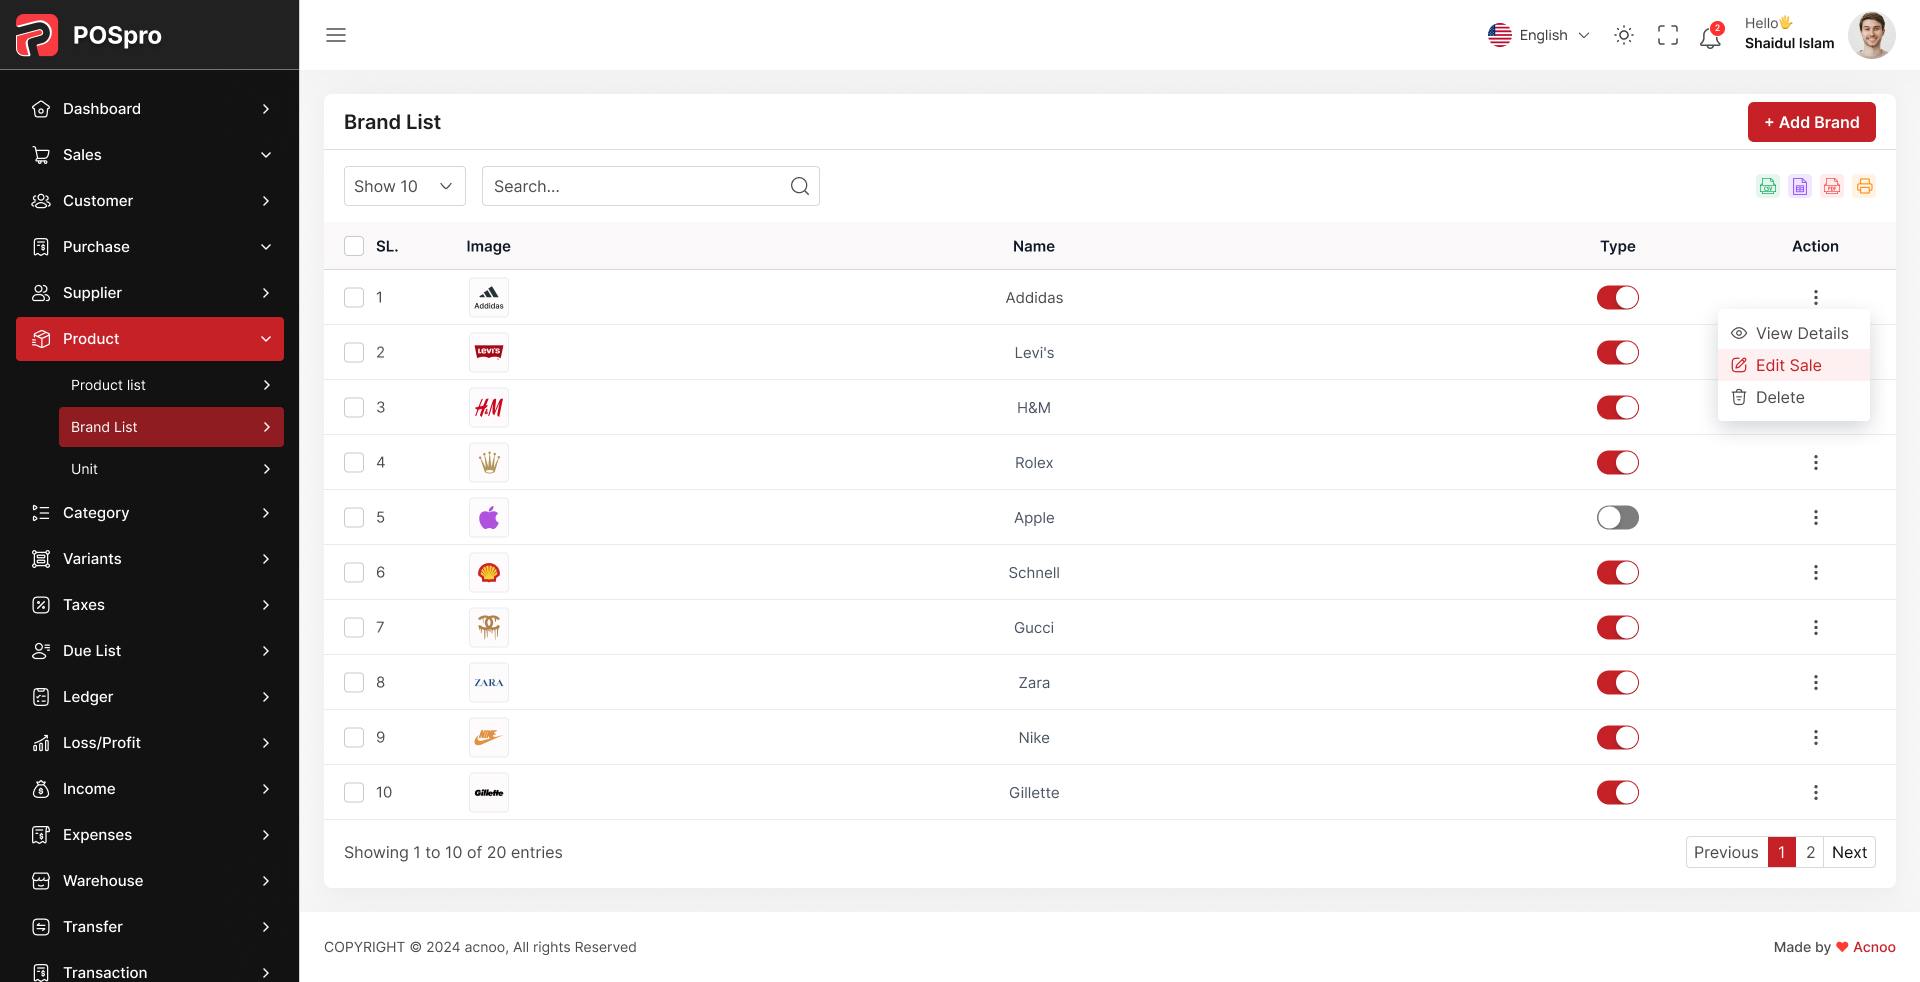Screen dimensions: 1920x982
Task: Open notifications bell with 2 alerts
Action: 1709,36
